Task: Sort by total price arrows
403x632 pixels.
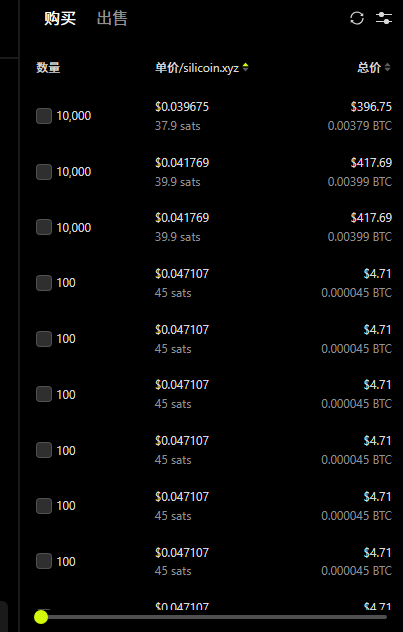Action: 387,67
